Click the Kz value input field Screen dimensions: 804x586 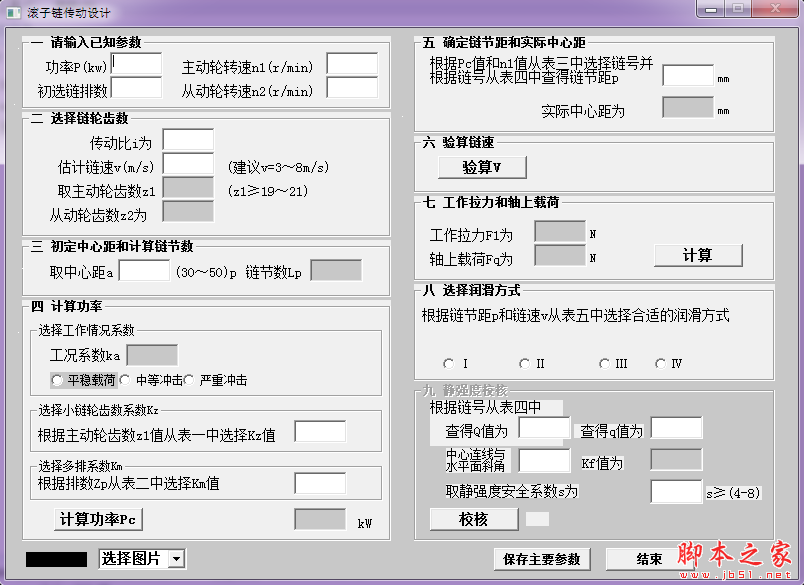(320, 430)
